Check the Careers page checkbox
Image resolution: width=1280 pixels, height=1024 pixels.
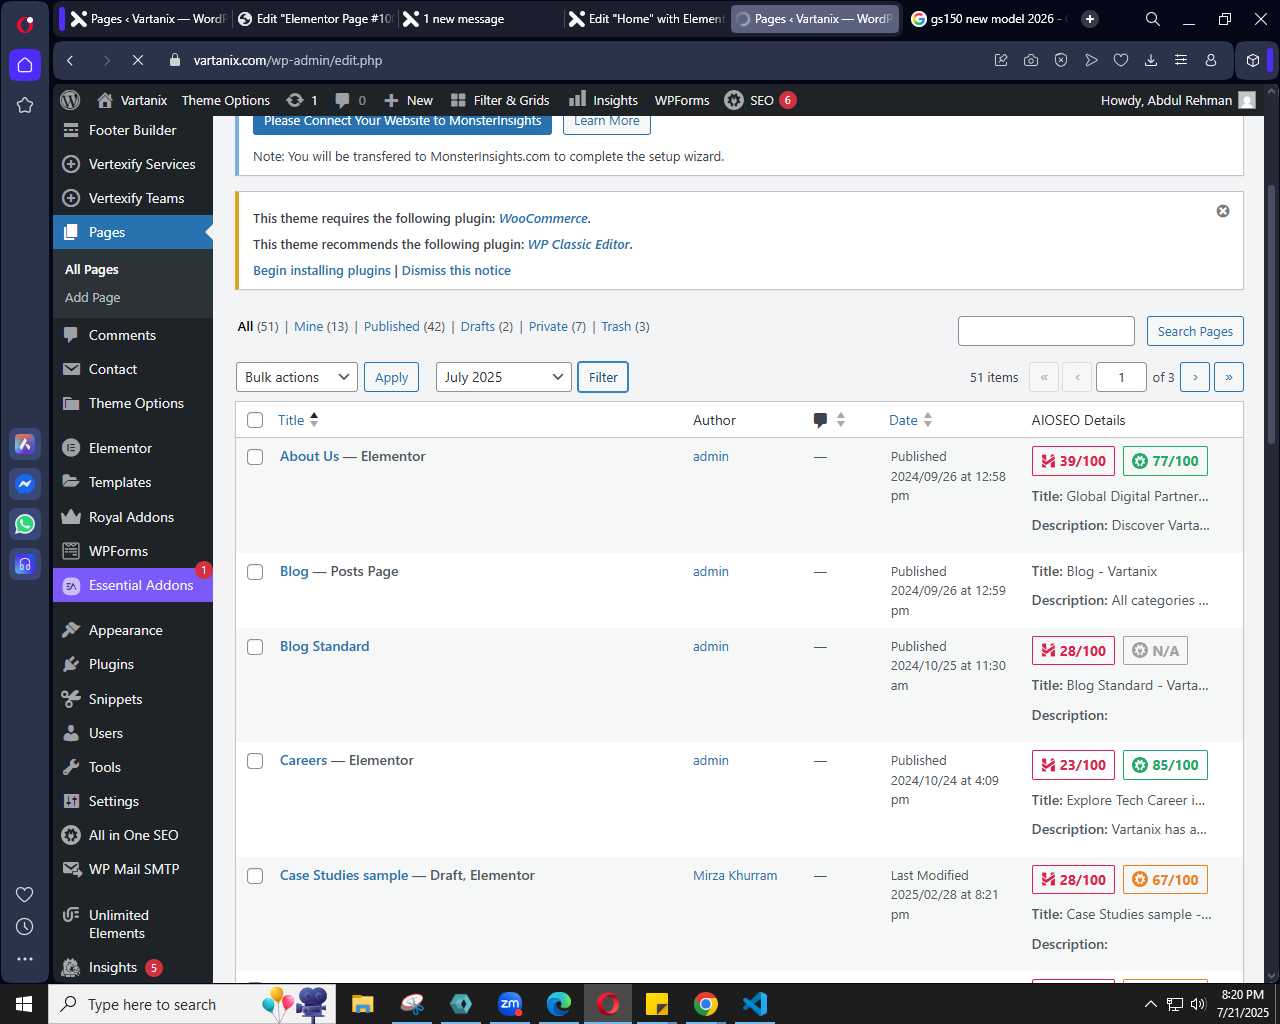pos(255,761)
